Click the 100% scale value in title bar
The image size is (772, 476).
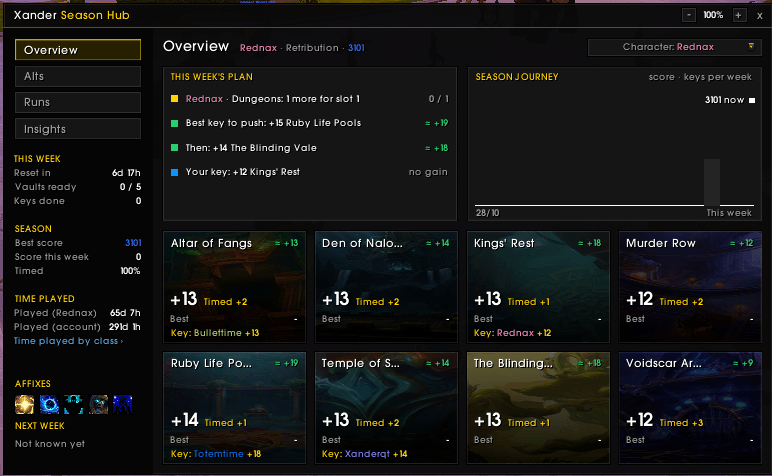coord(713,15)
